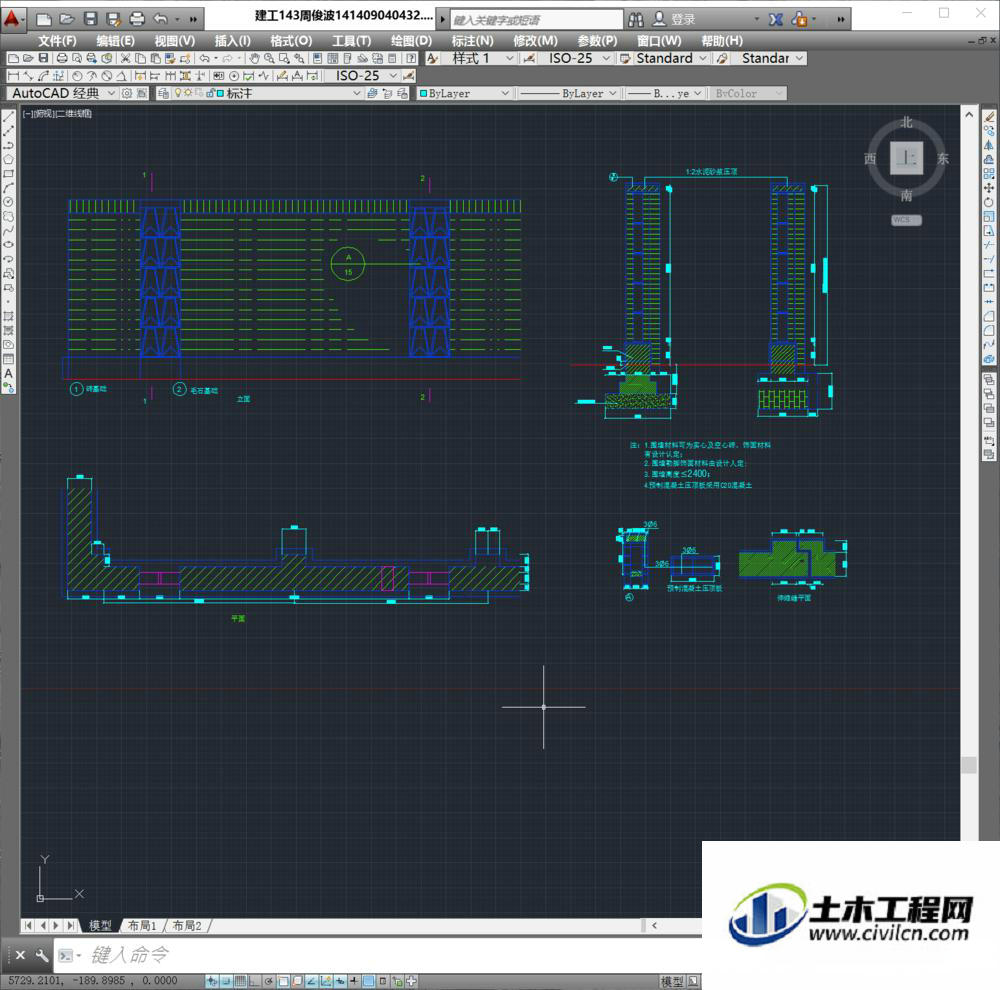Select the Angular dimension tool
Image resolution: width=1000 pixels, height=990 pixels.
coord(121,76)
